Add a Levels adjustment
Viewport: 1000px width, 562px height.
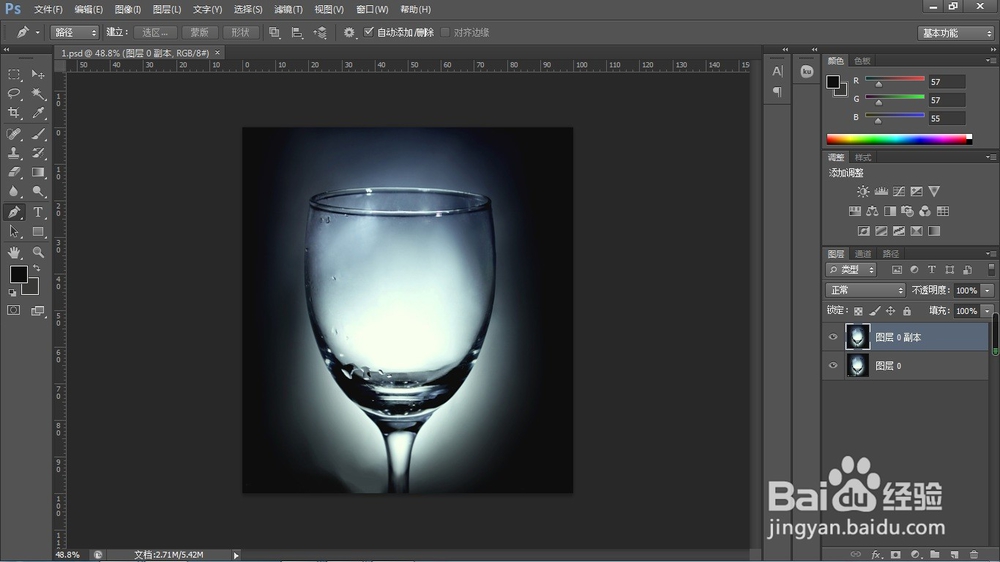[x=881, y=191]
